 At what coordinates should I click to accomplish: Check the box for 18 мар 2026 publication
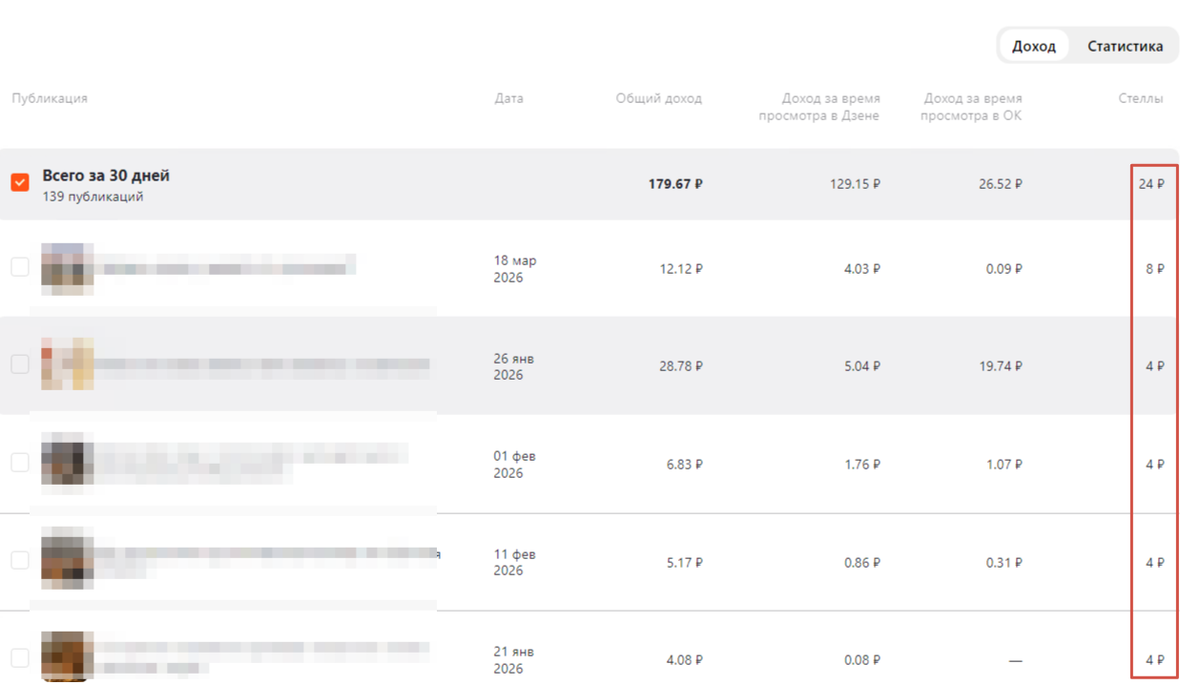point(20,267)
